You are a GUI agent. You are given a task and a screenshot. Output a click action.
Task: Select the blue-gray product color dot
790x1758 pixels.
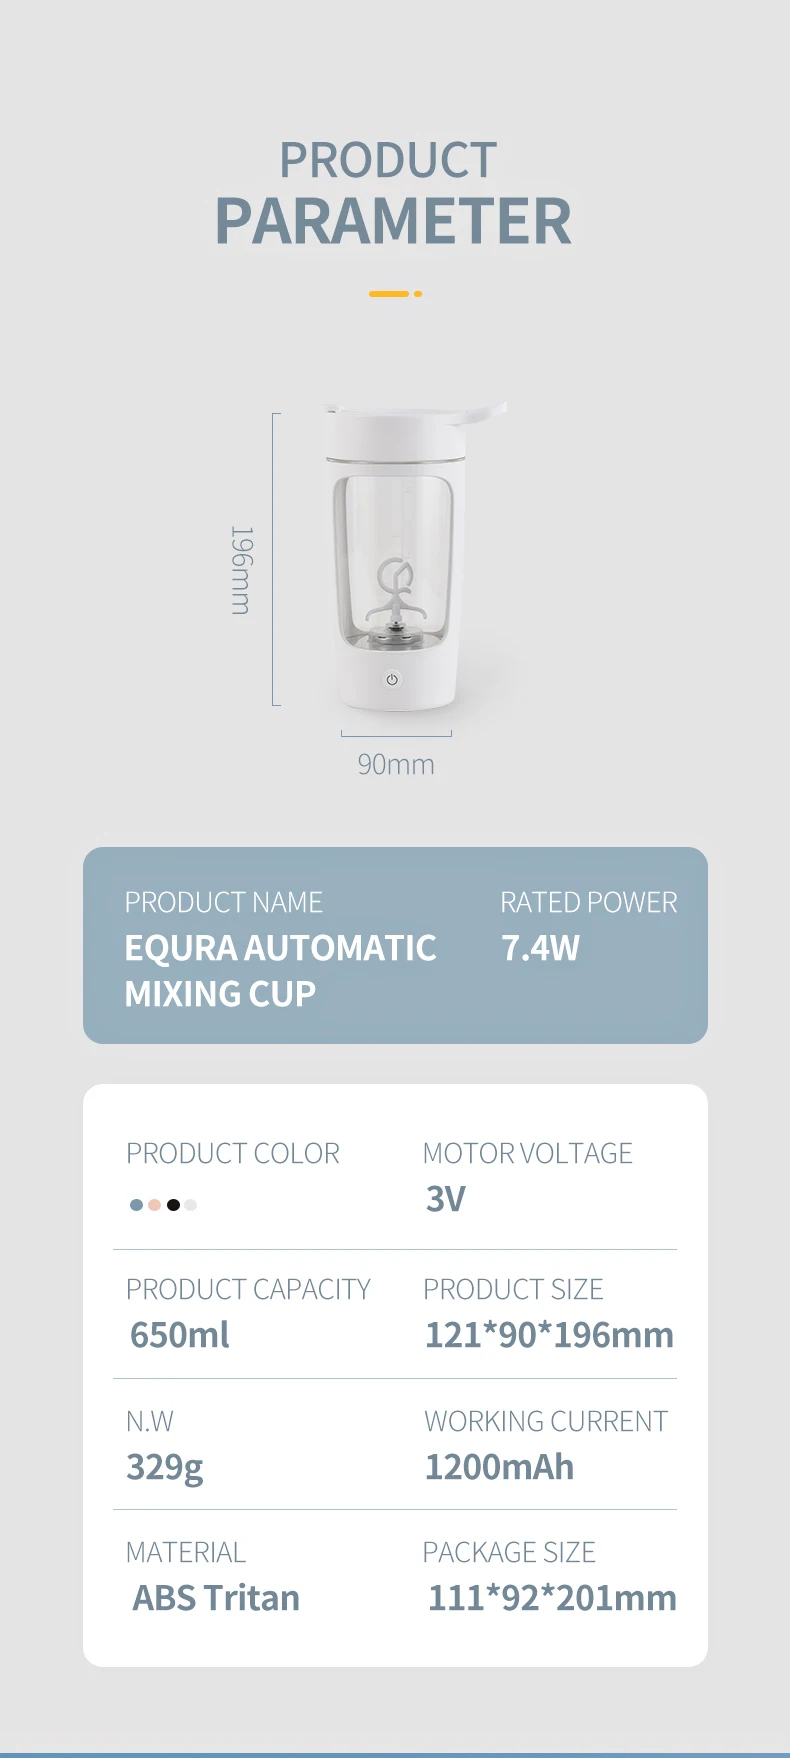coord(136,1205)
